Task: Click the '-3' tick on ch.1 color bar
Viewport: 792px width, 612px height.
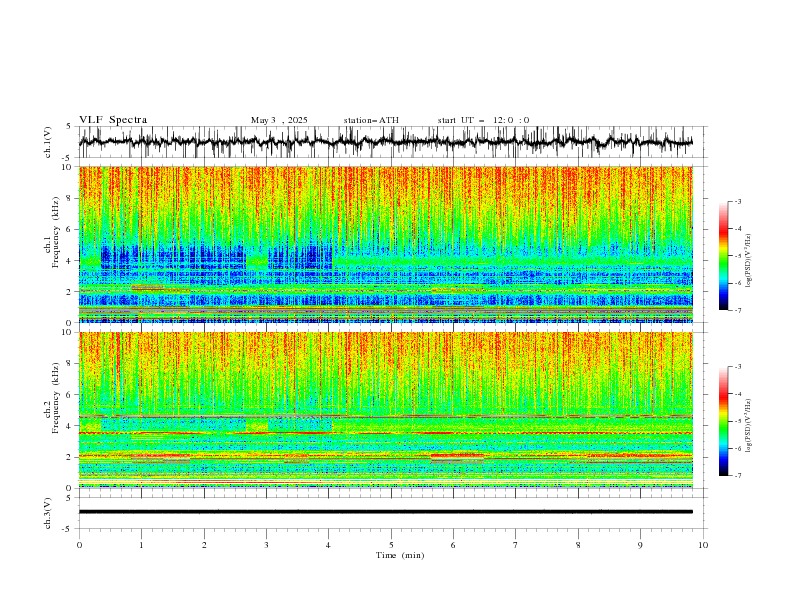Action: [737, 201]
